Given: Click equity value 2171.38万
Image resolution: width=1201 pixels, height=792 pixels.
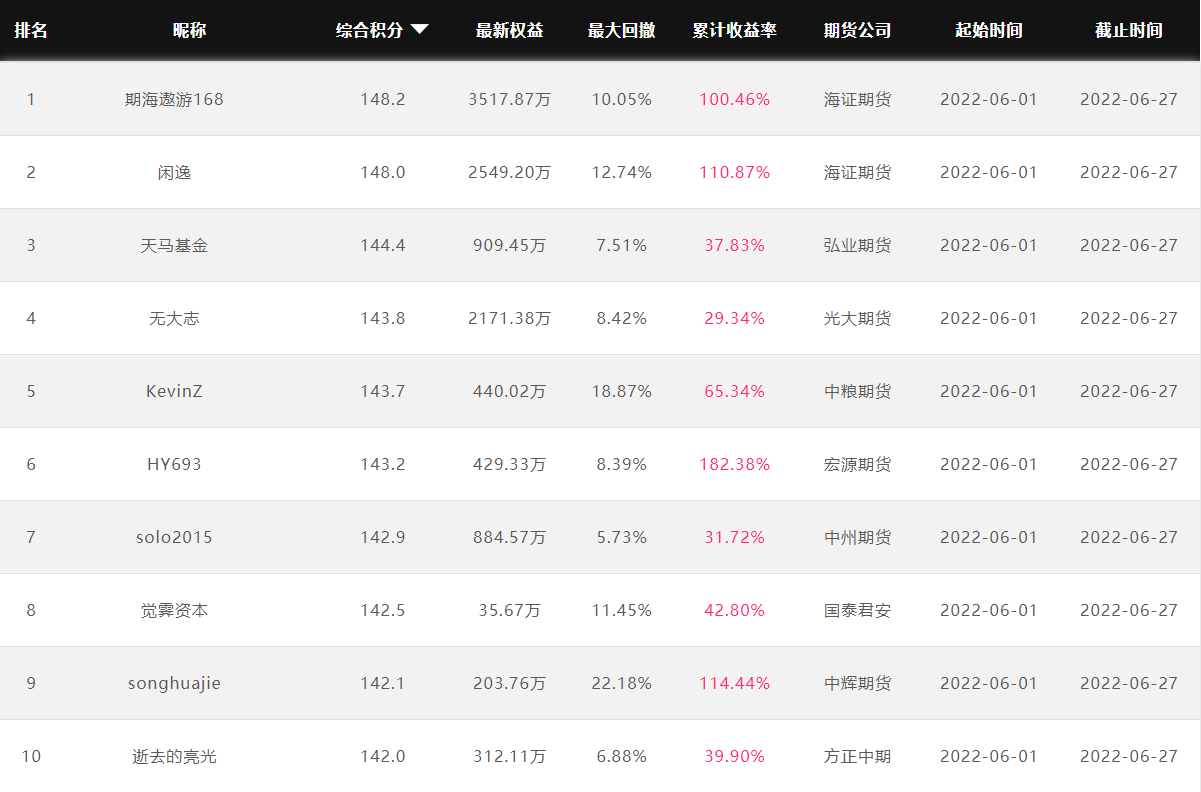Looking at the screenshot, I should 510,318.
